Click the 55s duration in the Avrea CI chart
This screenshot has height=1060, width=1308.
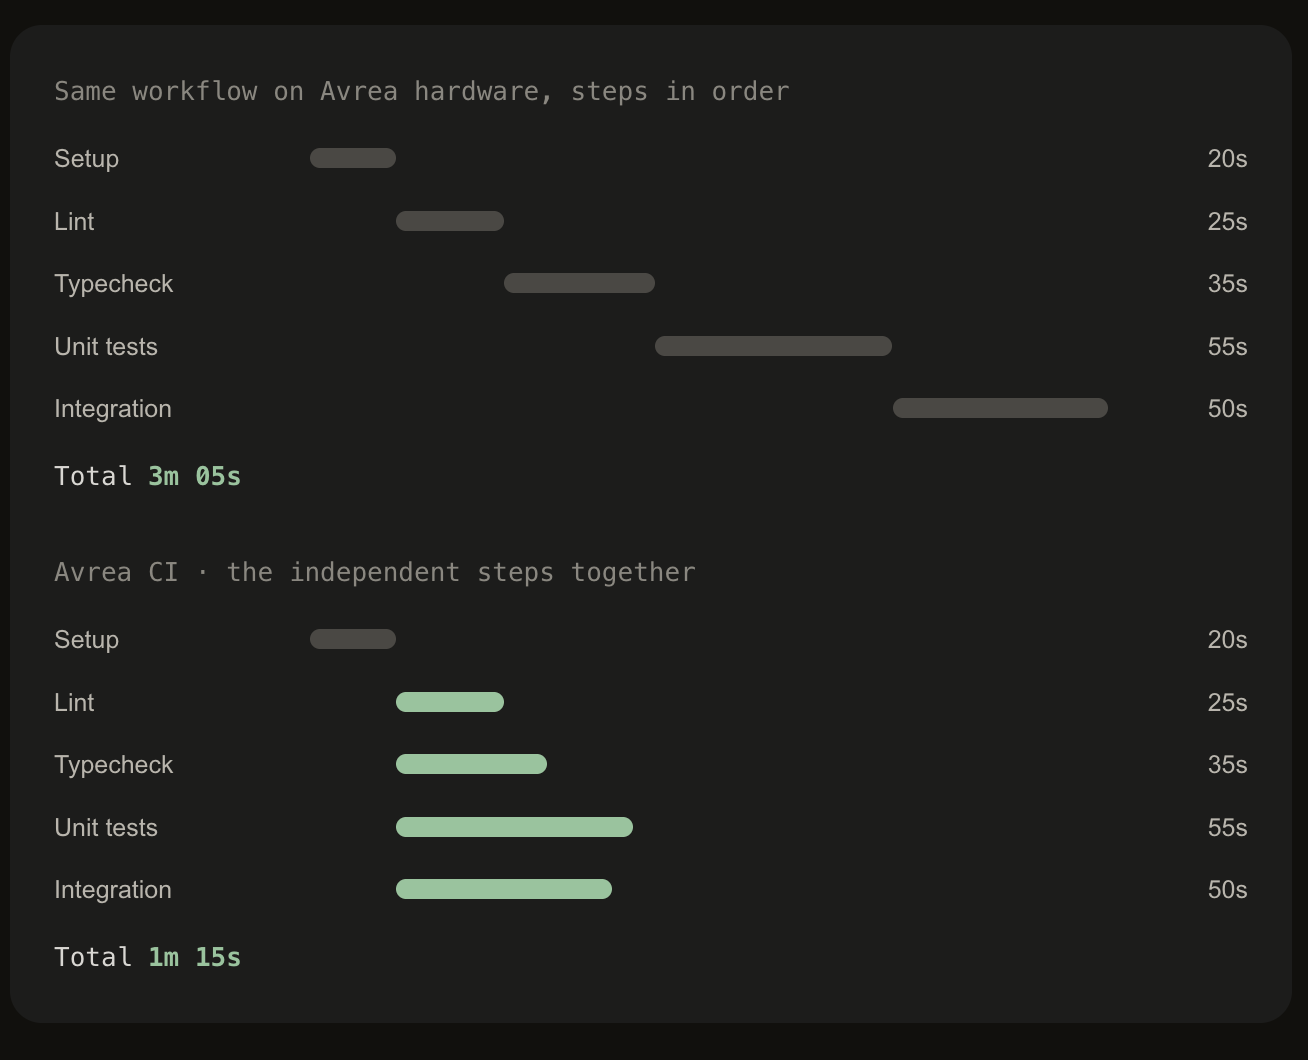coord(1227,828)
